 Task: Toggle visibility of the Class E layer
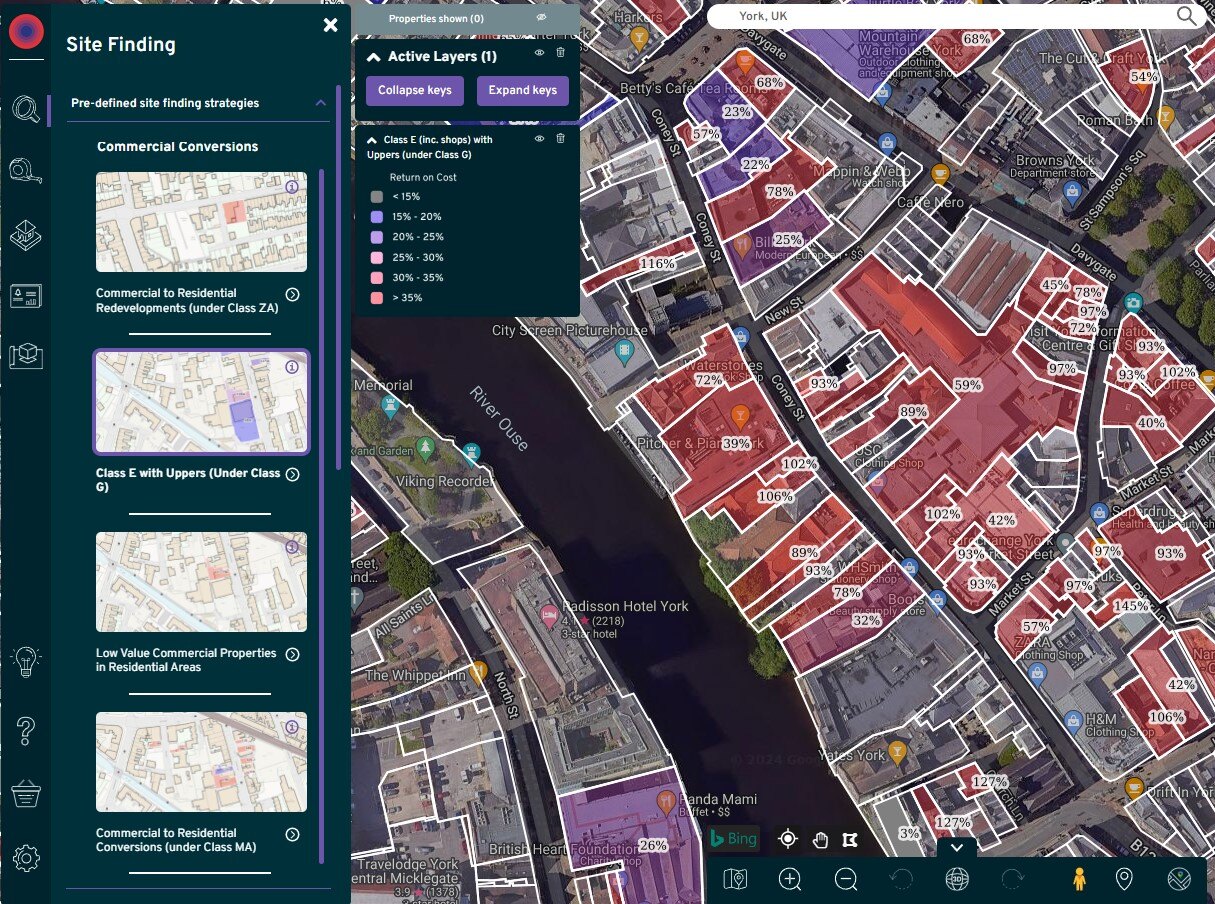[x=539, y=139]
